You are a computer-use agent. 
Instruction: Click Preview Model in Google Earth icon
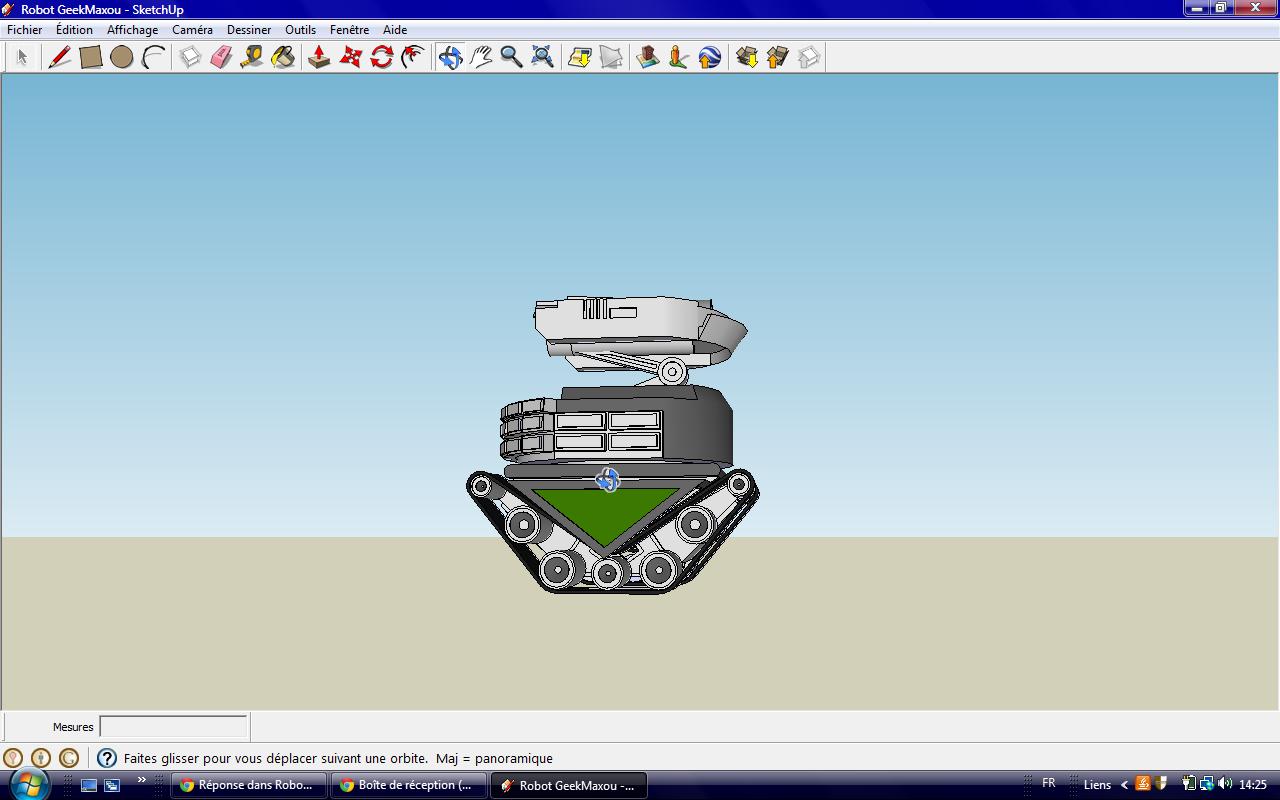(709, 57)
